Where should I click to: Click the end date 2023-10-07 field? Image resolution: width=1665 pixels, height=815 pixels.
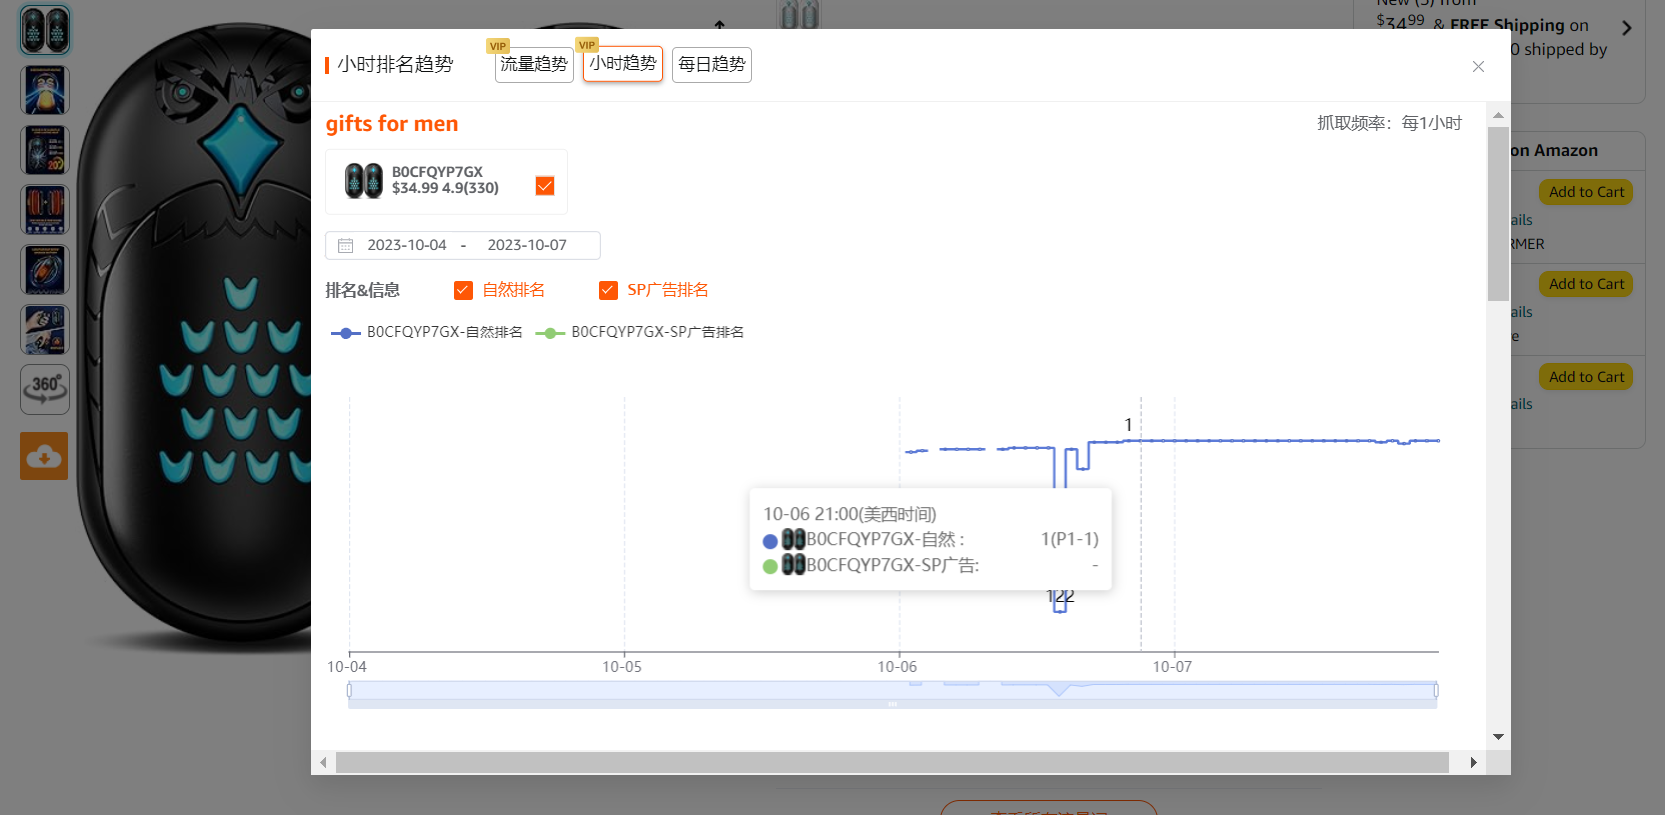(527, 245)
